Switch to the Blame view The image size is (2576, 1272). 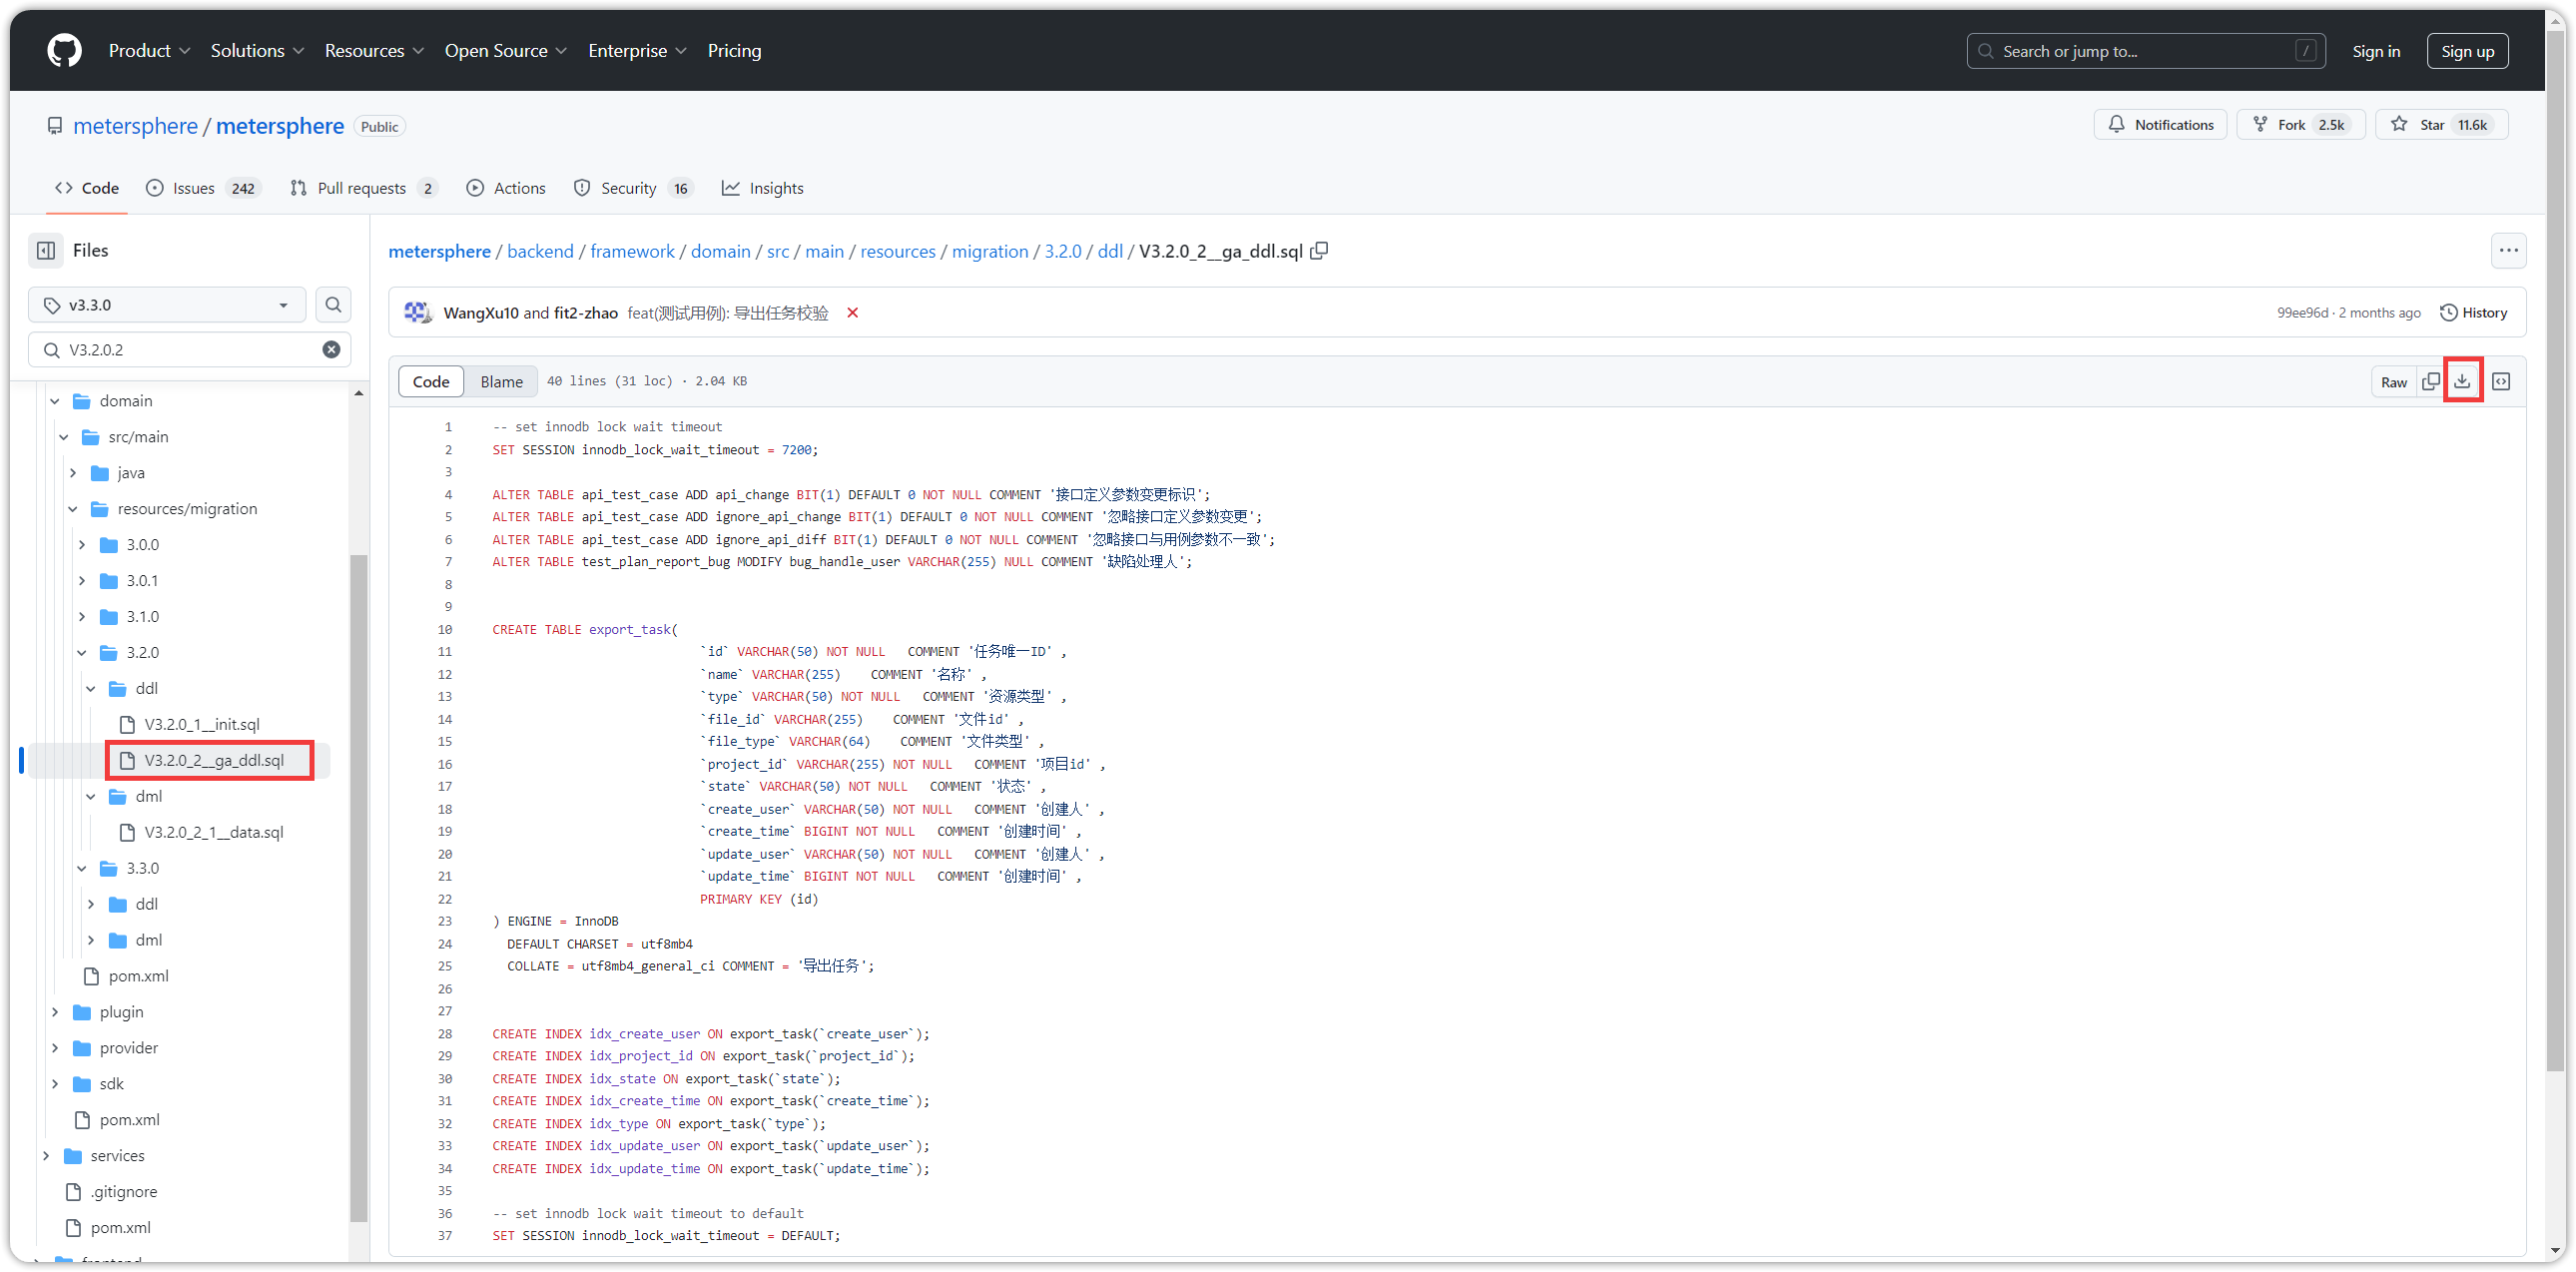click(x=501, y=381)
